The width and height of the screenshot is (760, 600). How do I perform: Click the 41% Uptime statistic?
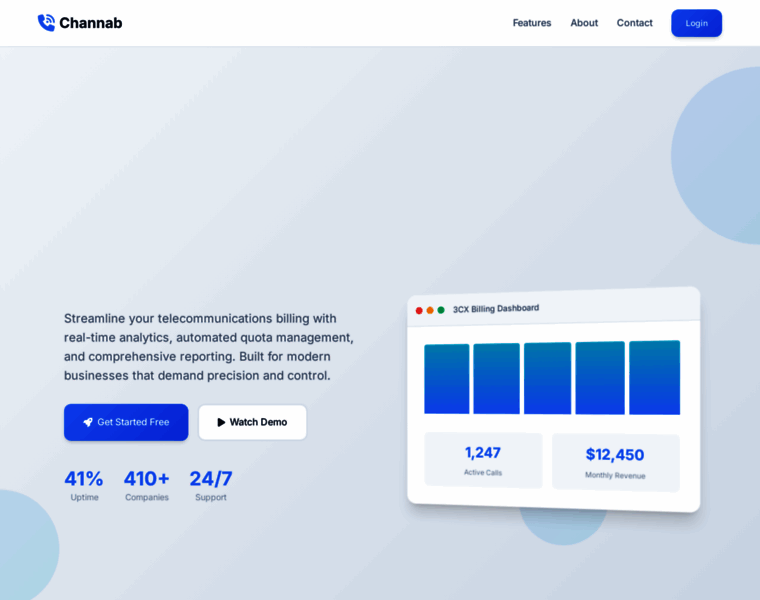click(x=84, y=485)
